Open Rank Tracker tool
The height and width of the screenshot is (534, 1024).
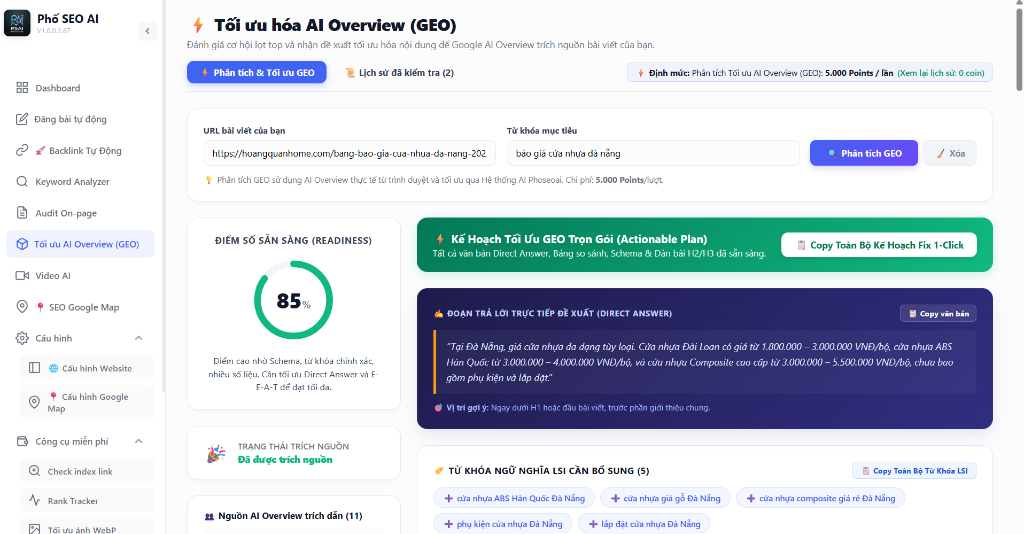tap(87, 501)
